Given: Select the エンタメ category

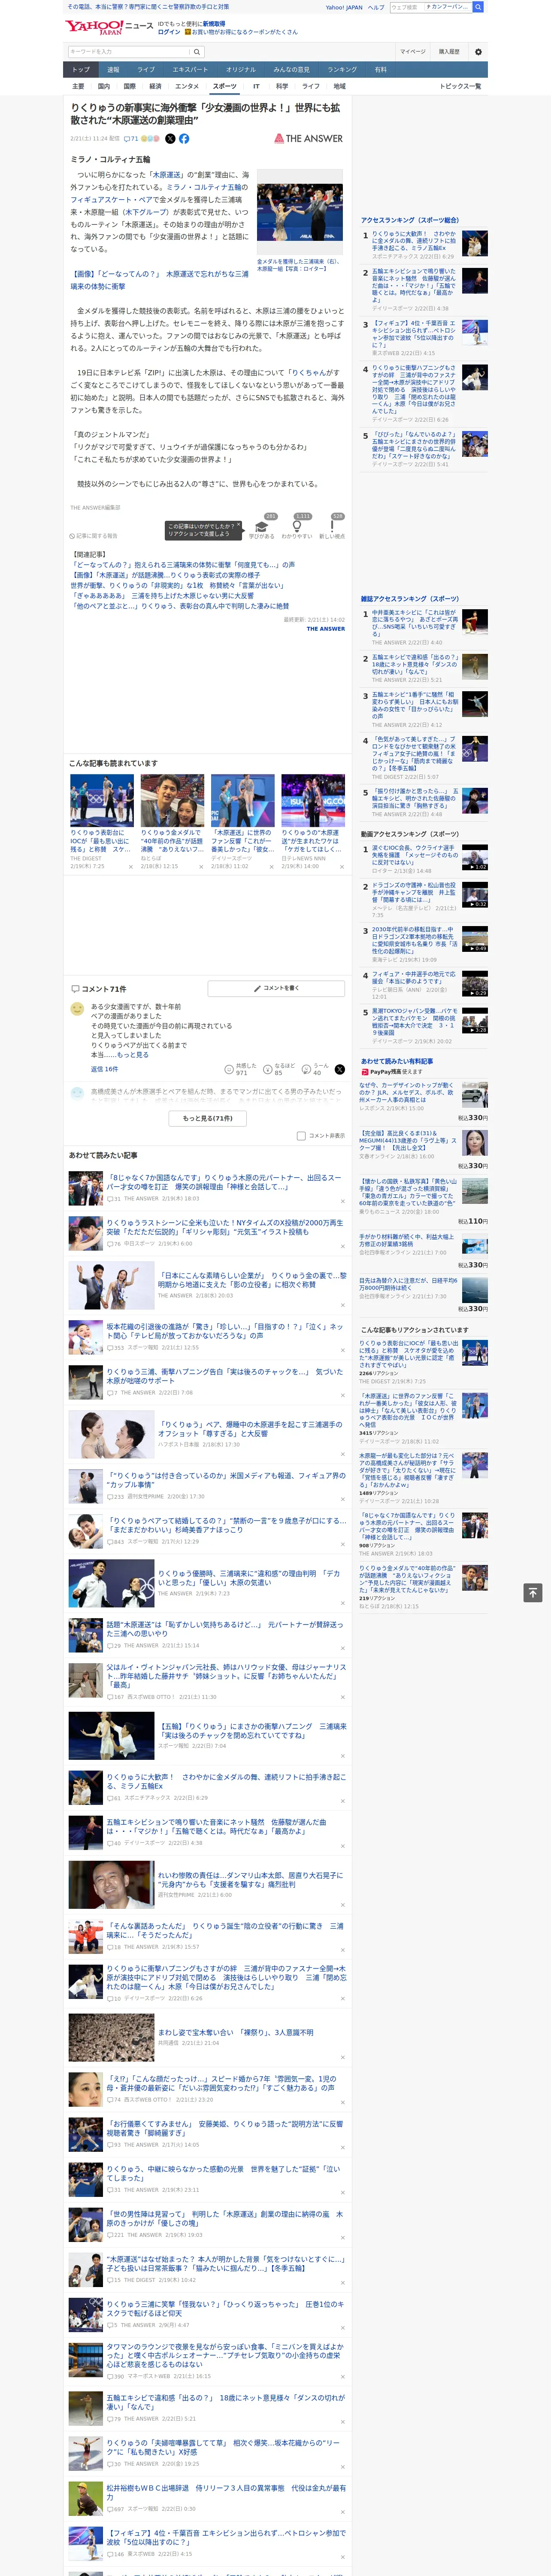Looking at the screenshot, I should [x=187, y=86].
